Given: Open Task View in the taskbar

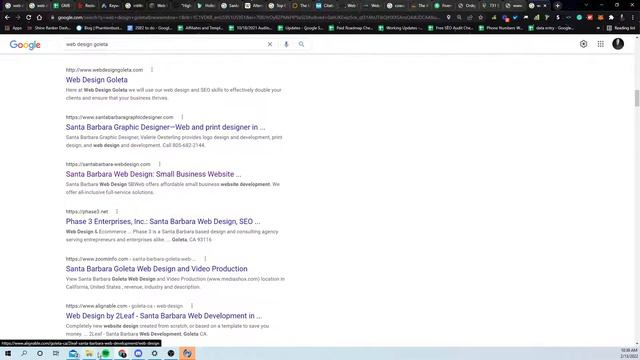Looking at the screenshot, I should [56, 353].
